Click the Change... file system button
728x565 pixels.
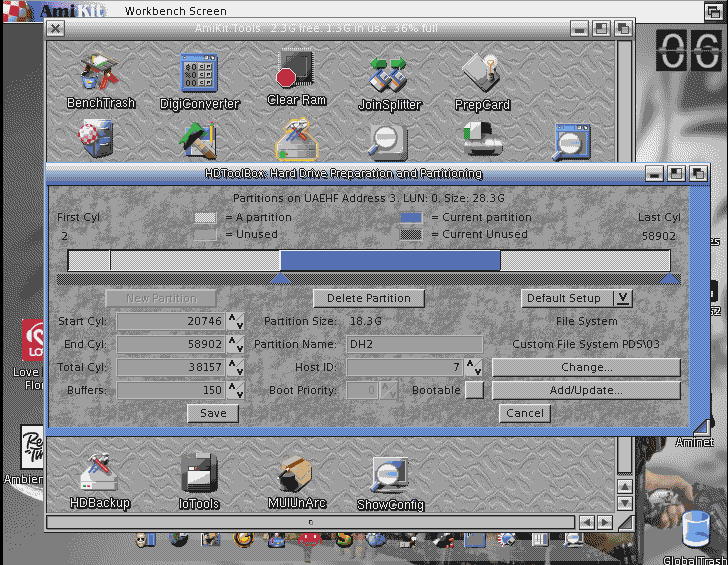point(586,367)
